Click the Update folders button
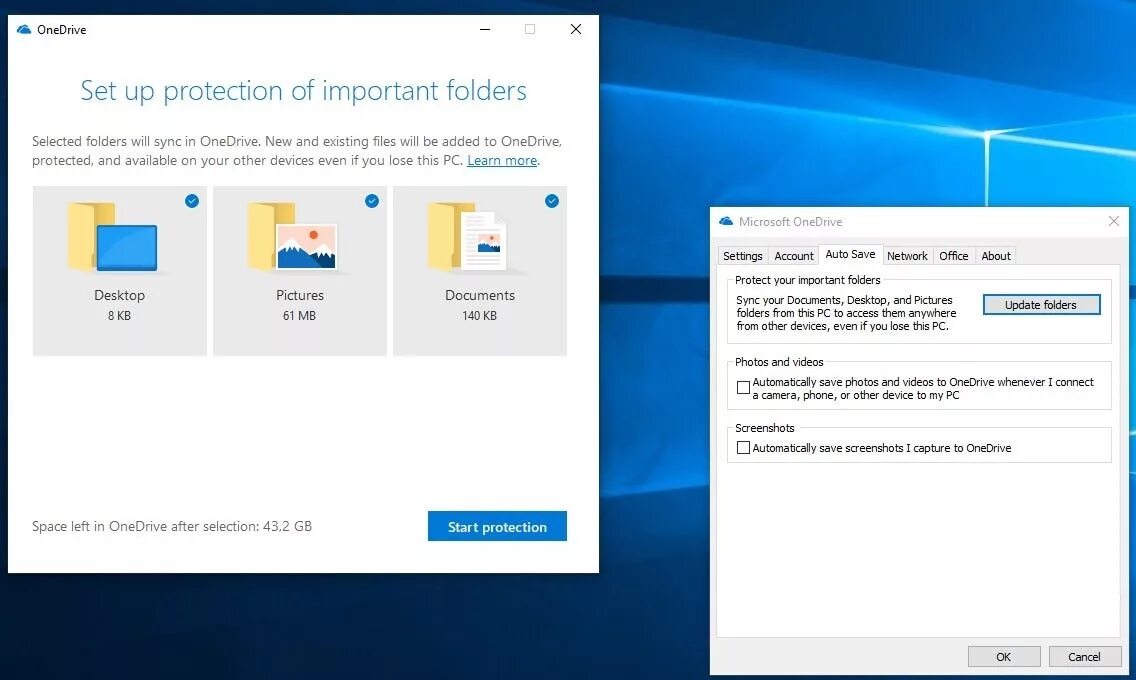The width and height of the screenshot is (1136, 680). point(1041,305)
